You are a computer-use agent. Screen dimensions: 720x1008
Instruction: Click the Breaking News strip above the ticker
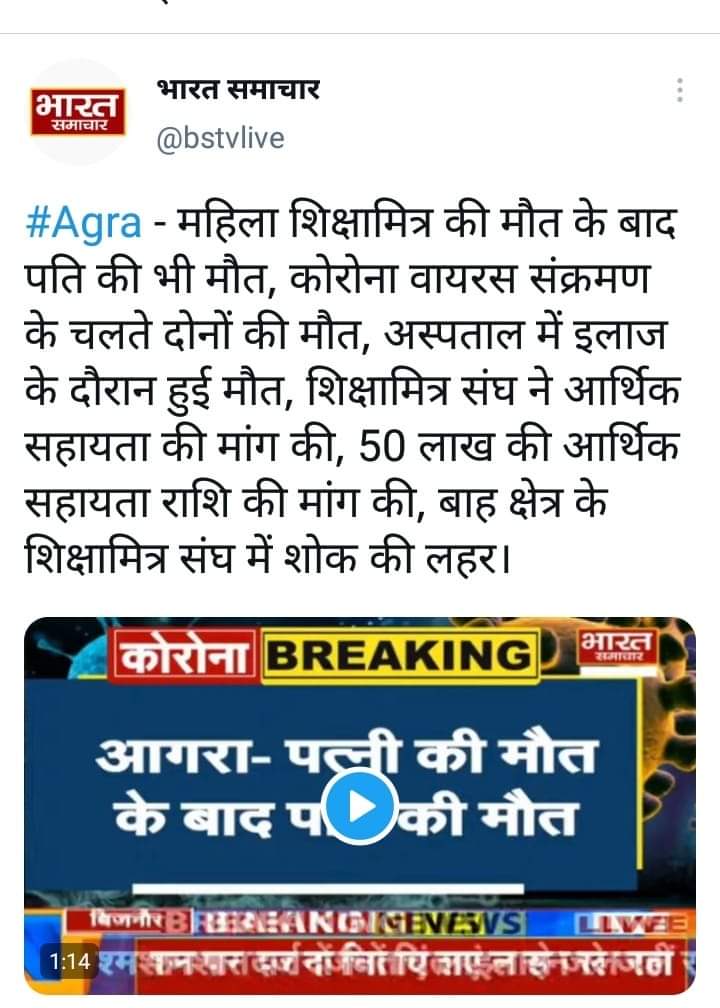347,924
